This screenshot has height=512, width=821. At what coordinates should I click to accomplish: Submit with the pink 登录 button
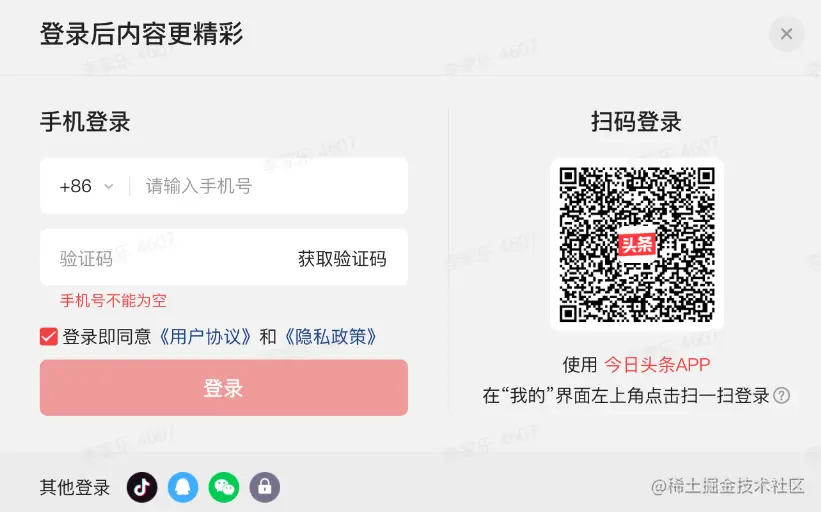[x=224, y=387]
